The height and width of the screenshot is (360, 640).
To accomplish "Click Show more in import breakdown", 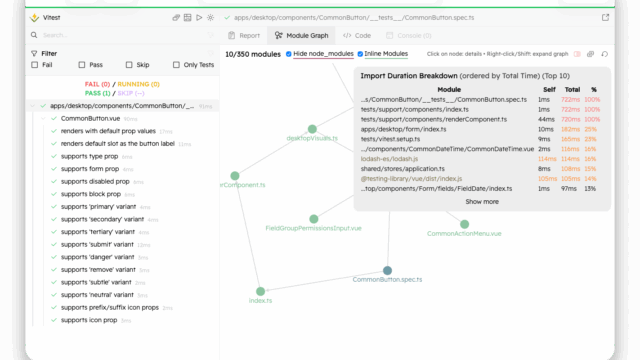I will click(482, 202).
